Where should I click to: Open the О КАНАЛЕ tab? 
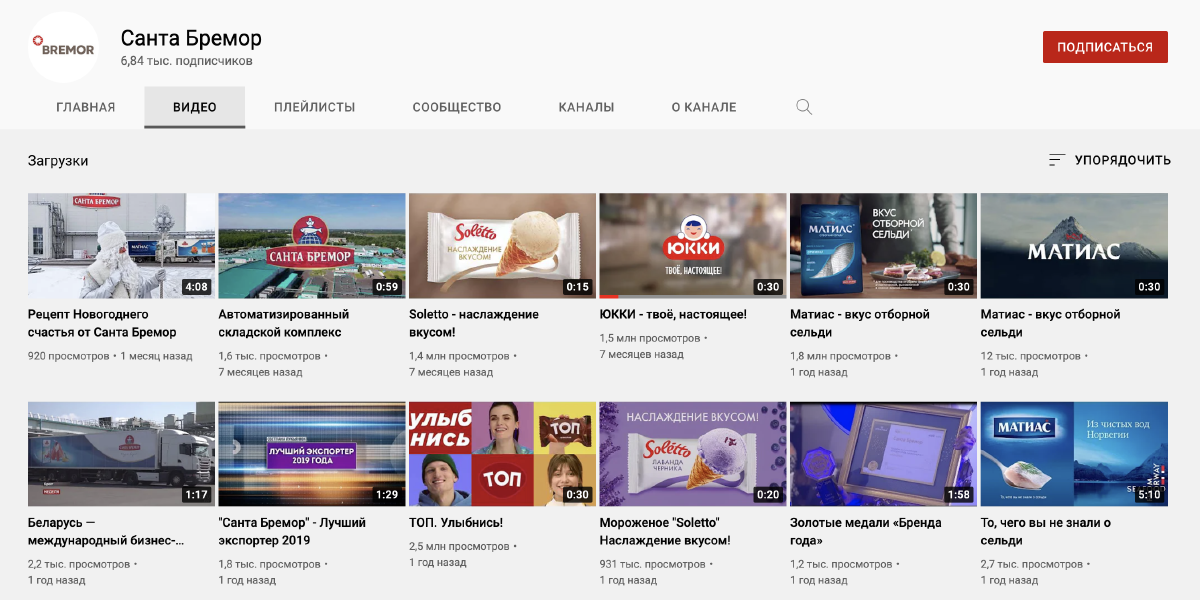pos(704,107)
